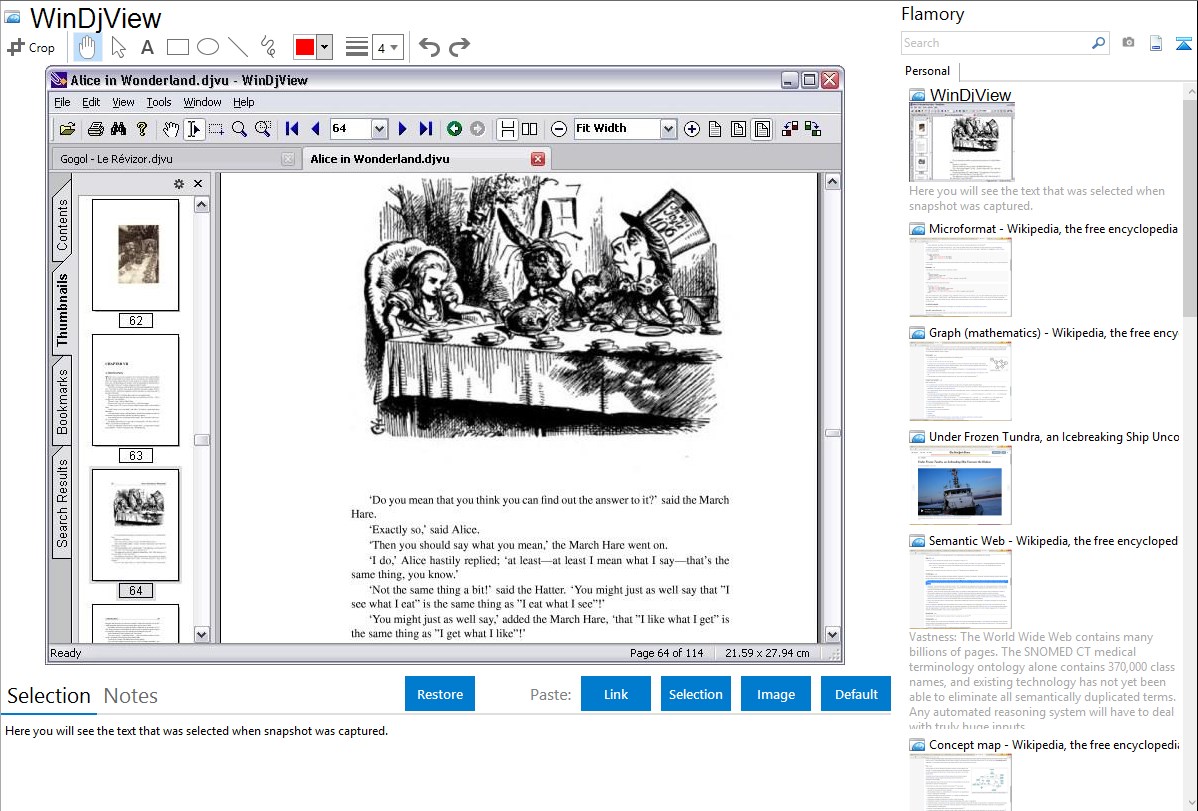Viewport: 1198px width, 811px height.
Task: Go to the first page
Action: [x=292, y=128]
